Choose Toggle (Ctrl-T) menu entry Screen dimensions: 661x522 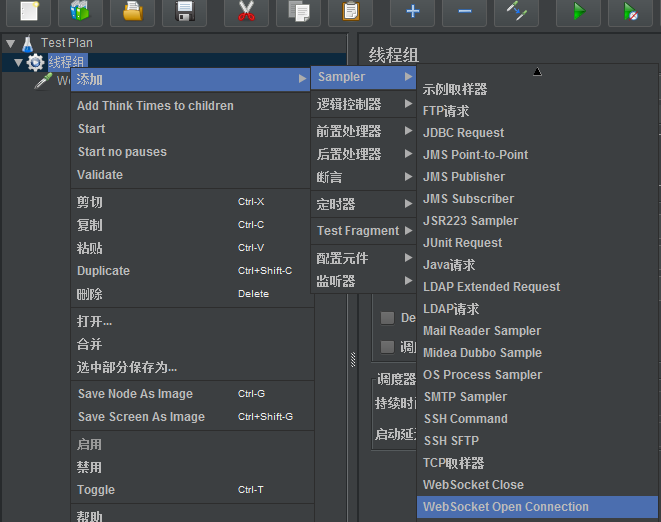tap(192, 490)
